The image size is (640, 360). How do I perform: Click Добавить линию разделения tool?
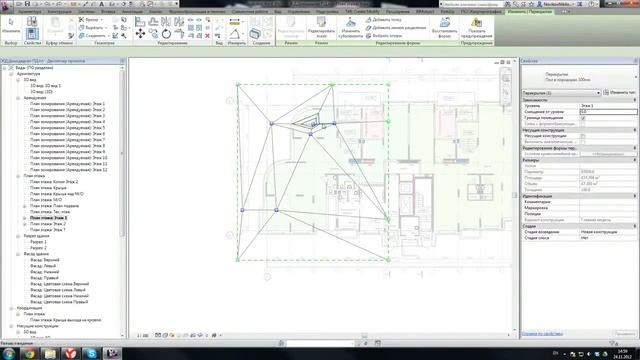[x=396, y=28]
